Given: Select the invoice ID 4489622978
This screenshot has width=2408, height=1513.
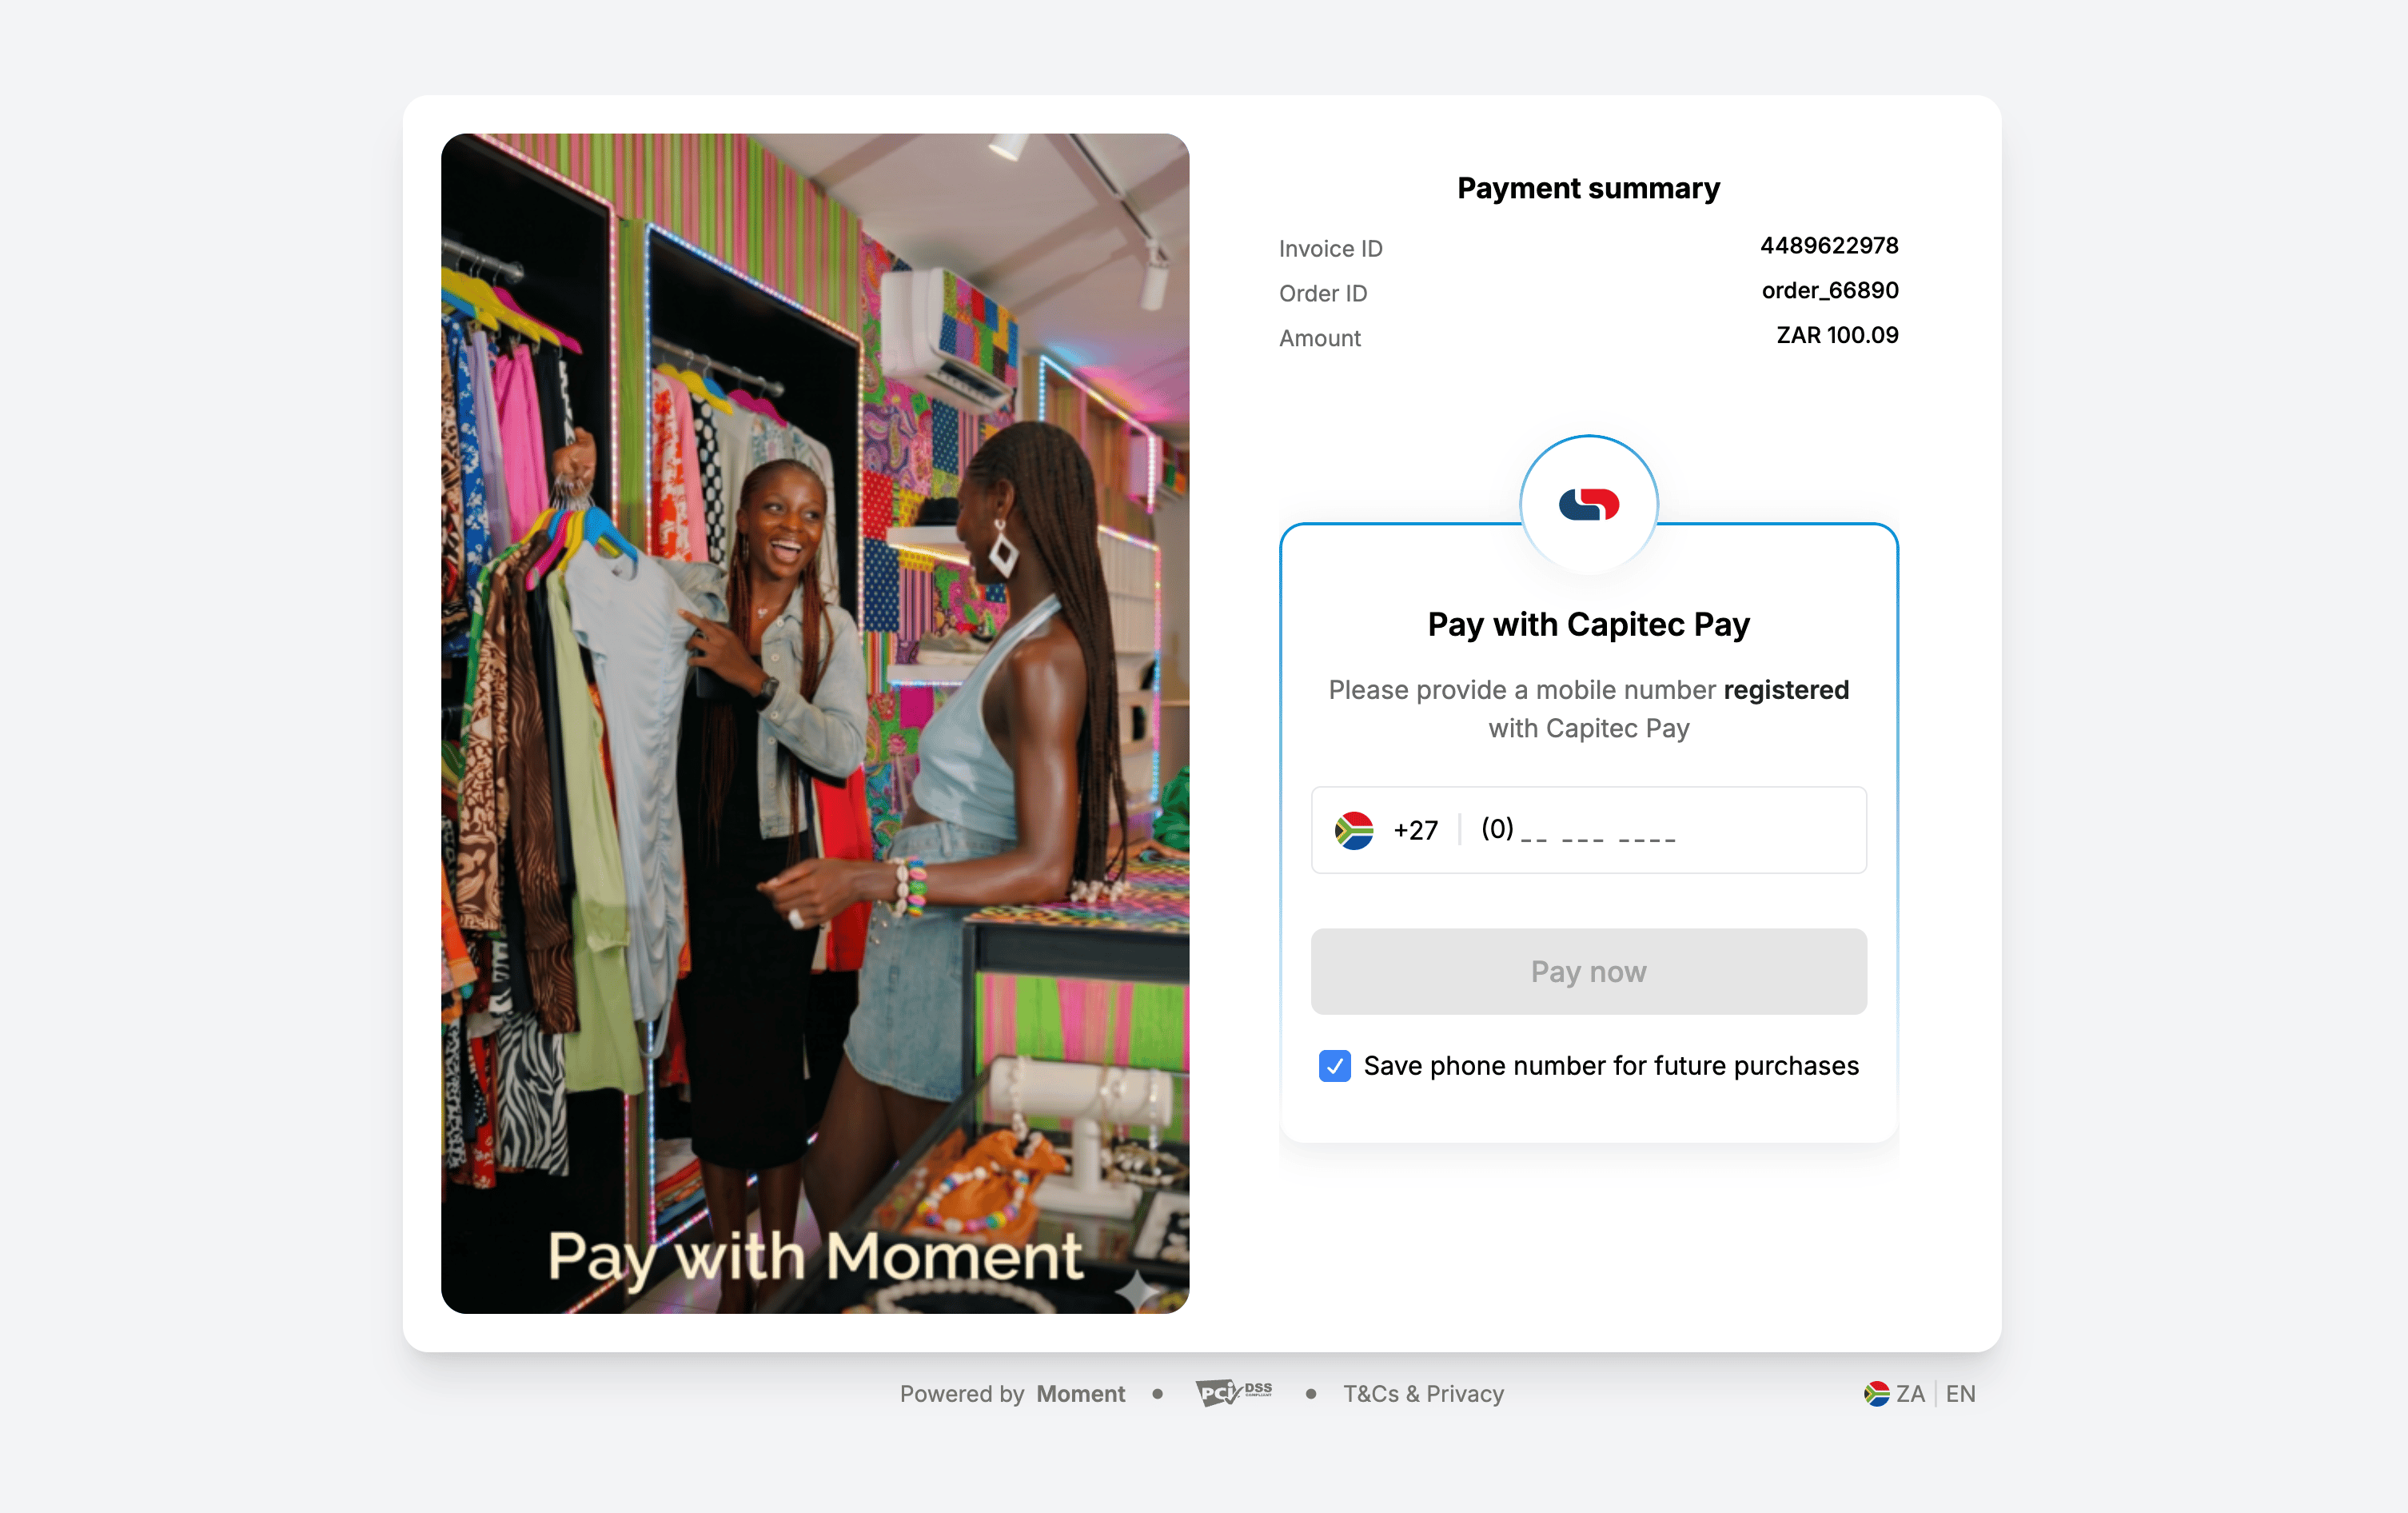Looking at the screenshot, I should 1829,246.
